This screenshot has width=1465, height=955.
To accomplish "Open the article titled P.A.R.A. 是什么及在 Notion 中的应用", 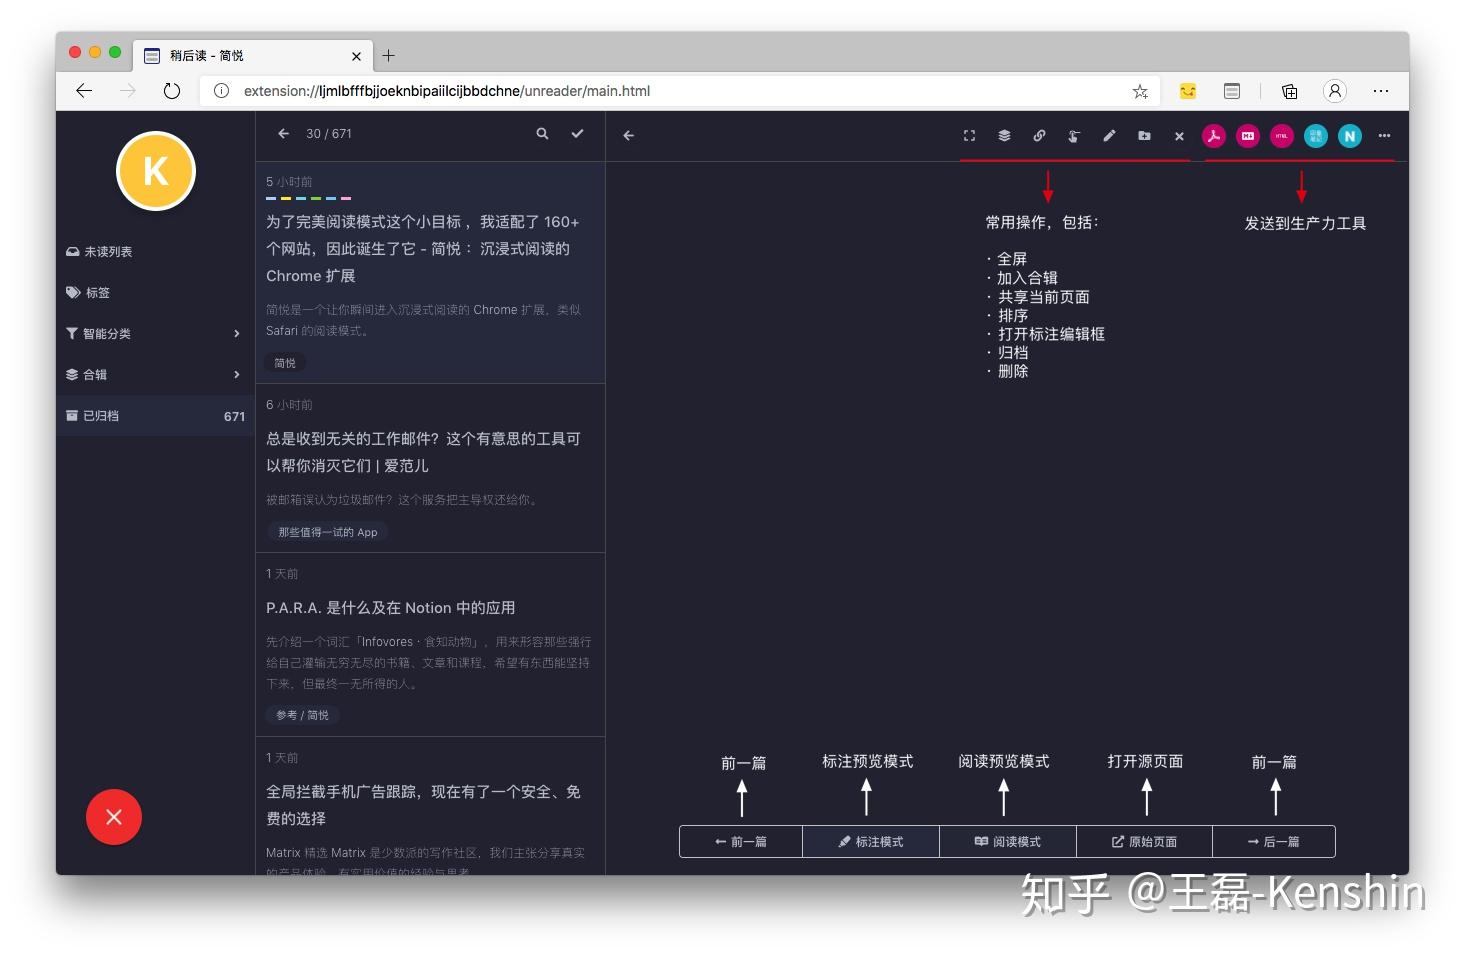I will [x=391, y=608].
